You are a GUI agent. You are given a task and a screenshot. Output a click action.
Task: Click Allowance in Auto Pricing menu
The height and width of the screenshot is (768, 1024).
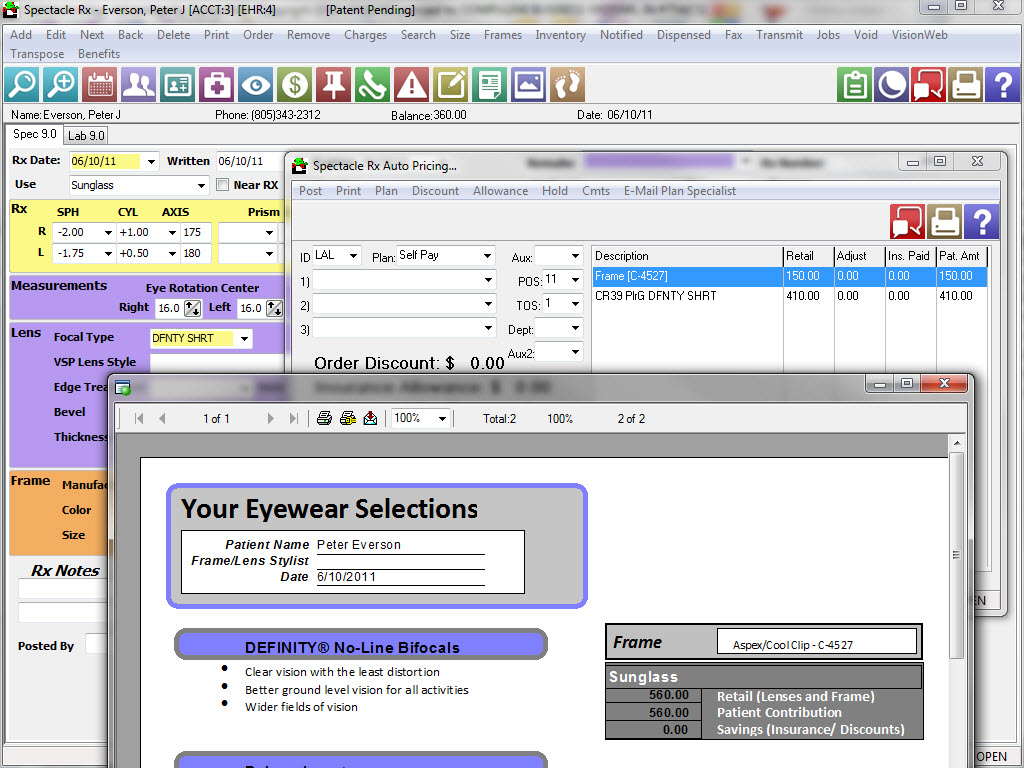point(500,191)
